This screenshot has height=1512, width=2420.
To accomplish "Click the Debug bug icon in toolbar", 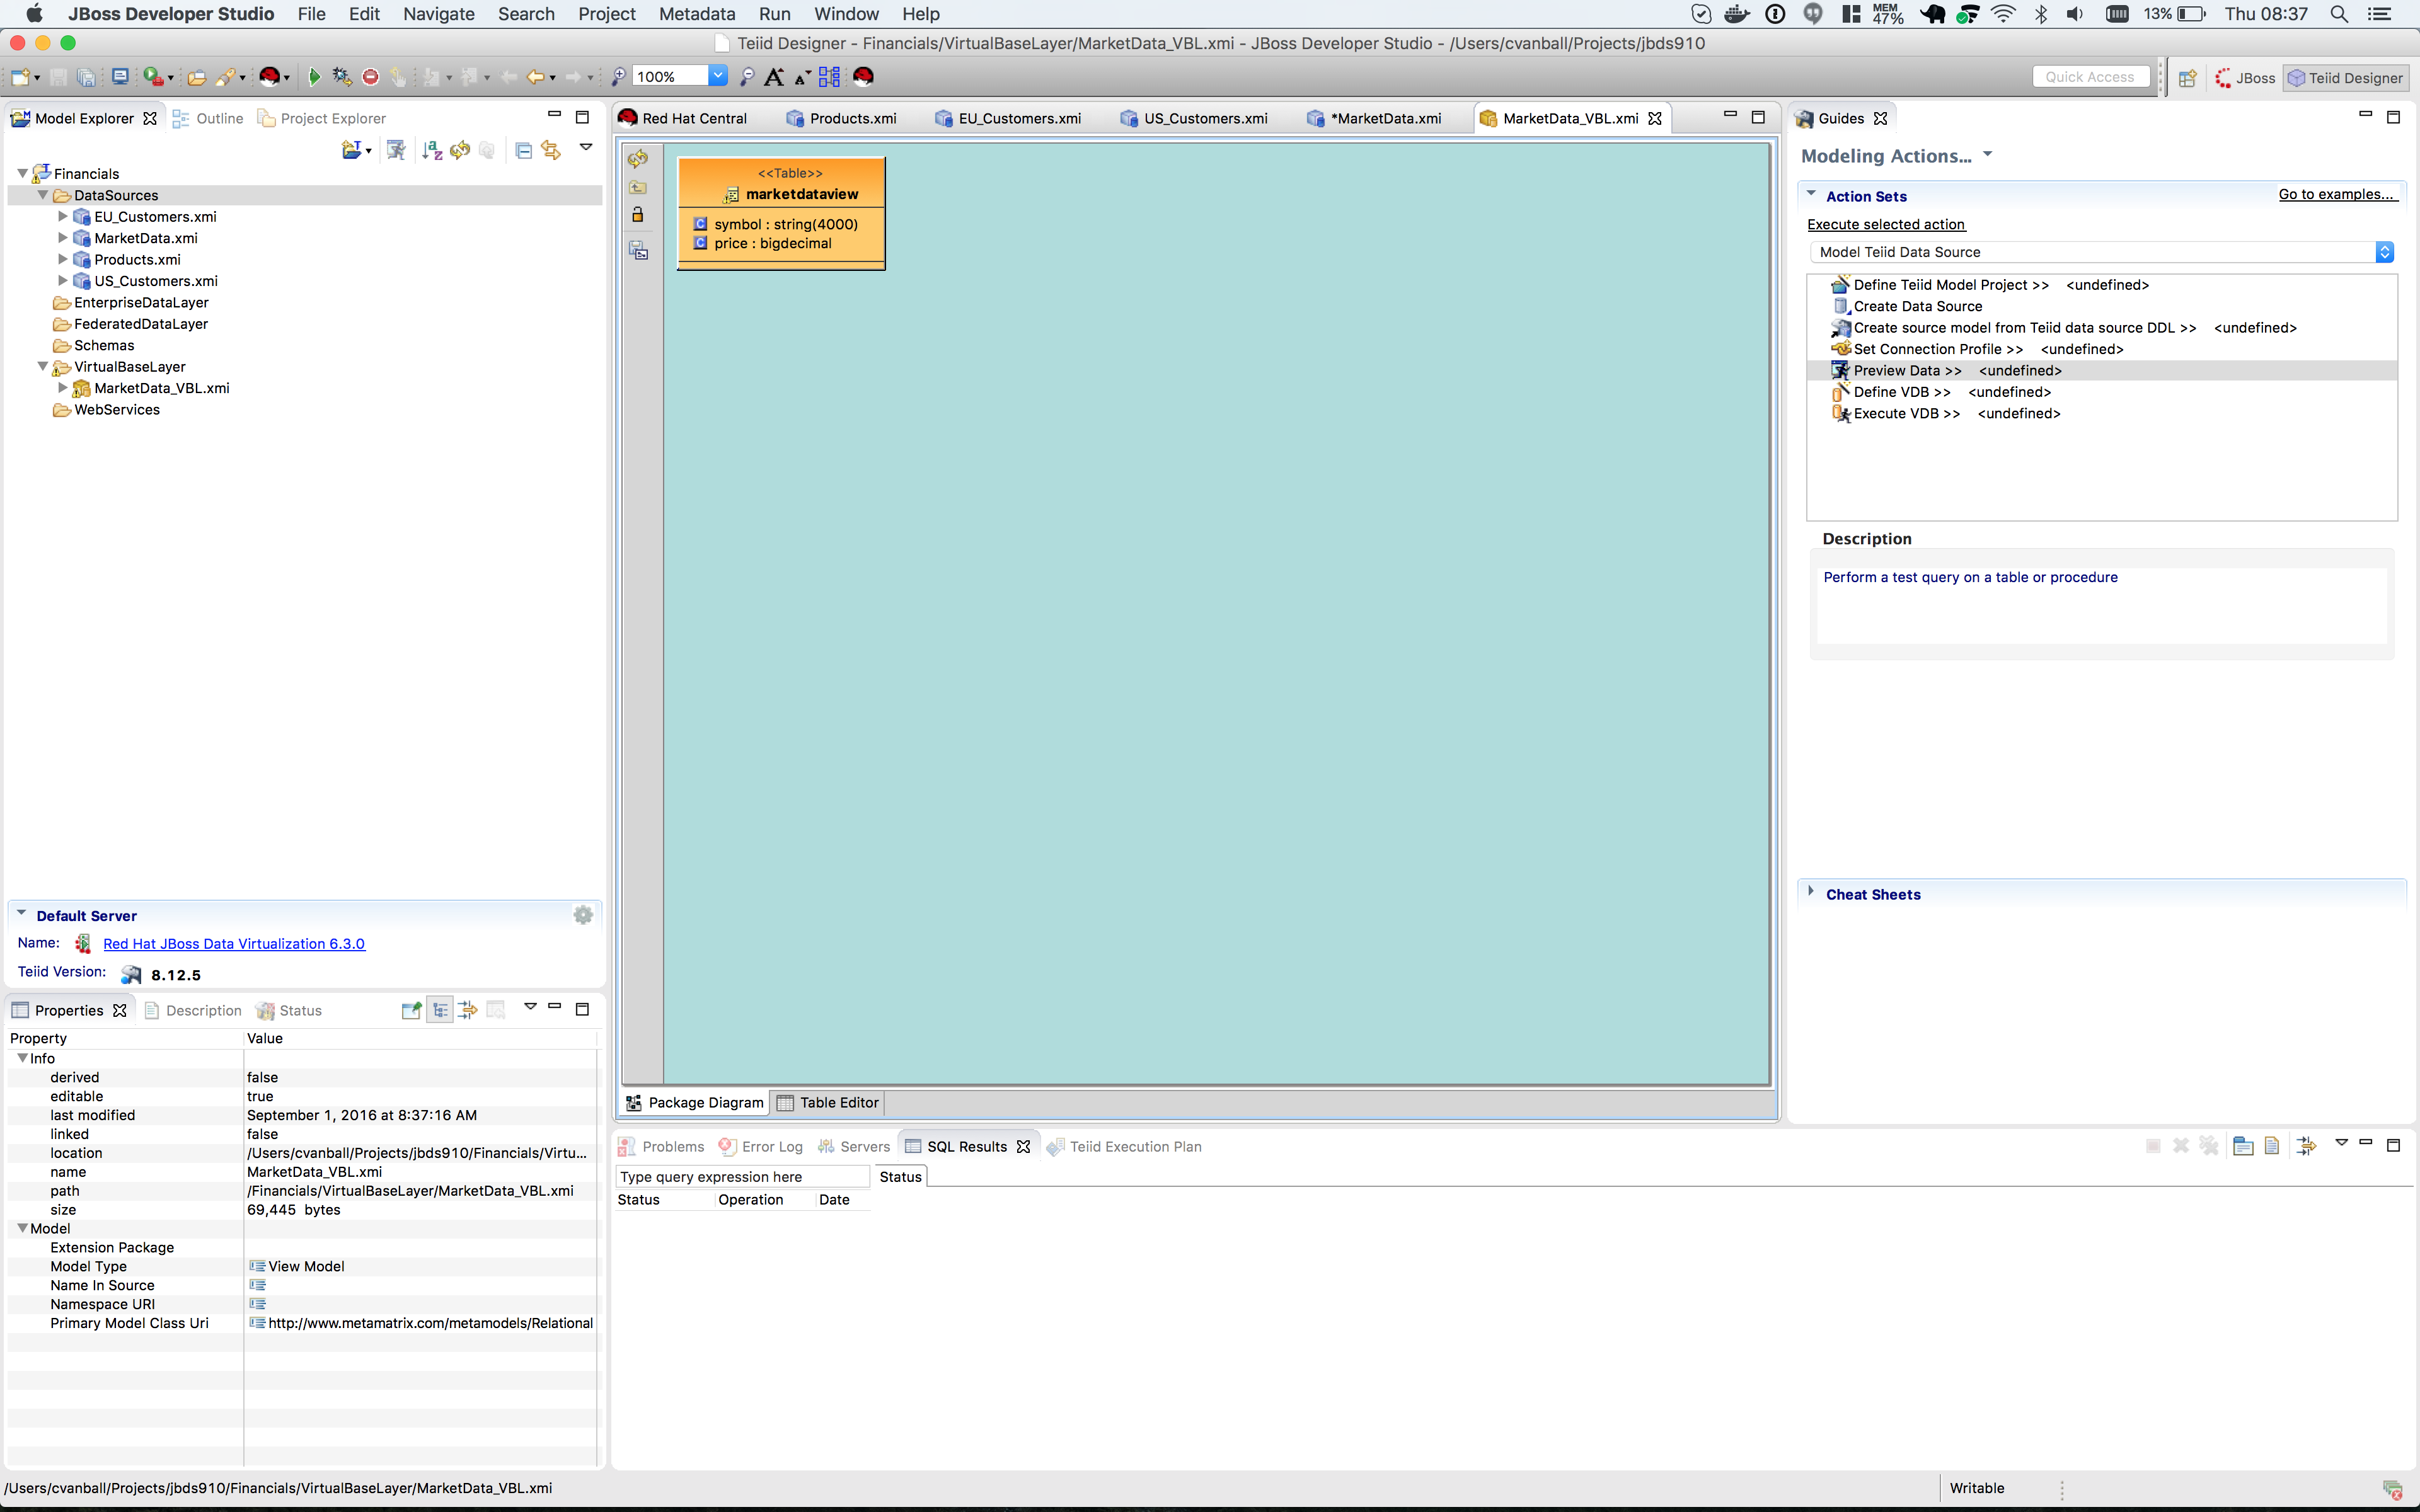I will pyautogui.click(x=342, y=77).
